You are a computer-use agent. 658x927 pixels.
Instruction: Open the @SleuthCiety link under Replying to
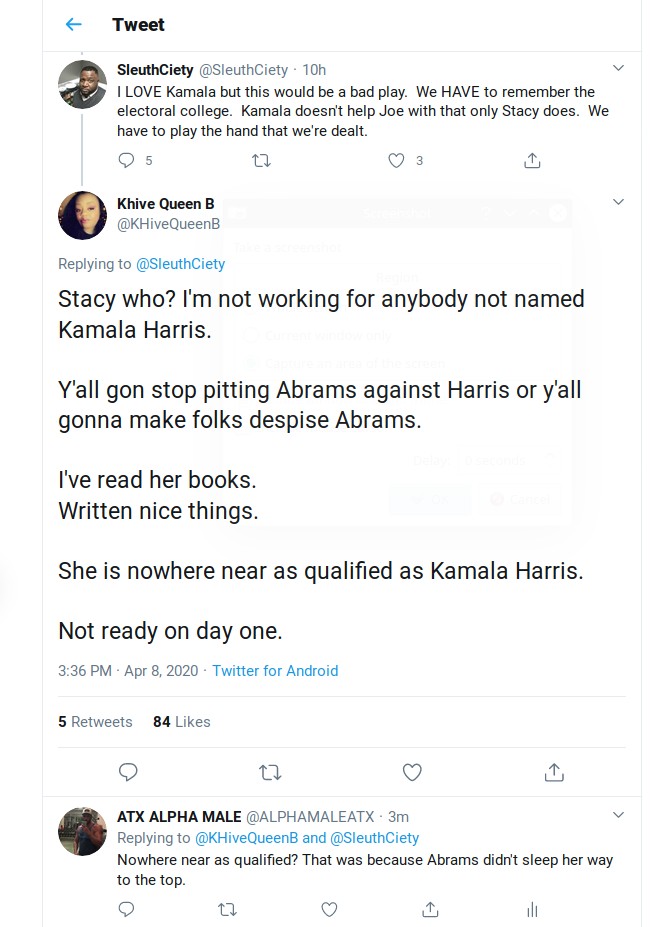pyautogui.click(x=180, y=264)
